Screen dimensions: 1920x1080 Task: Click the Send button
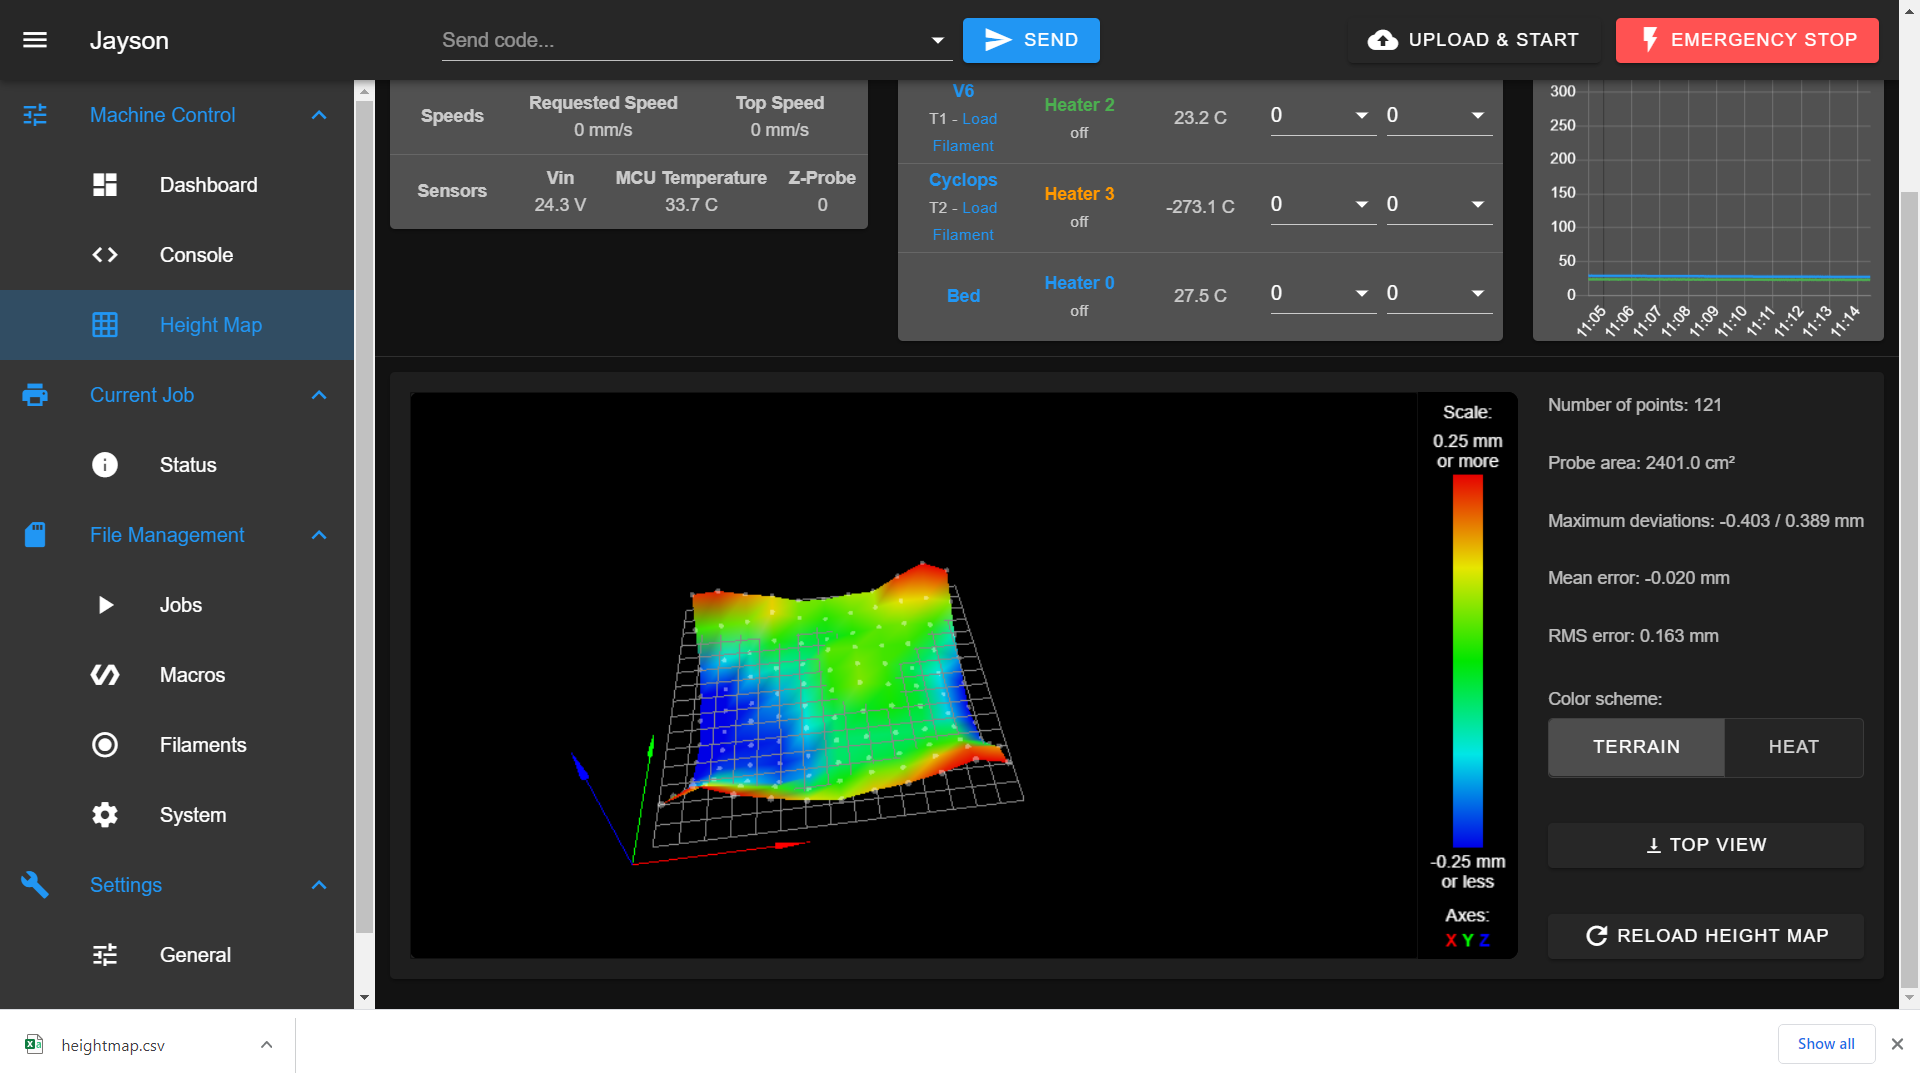point(1031,40)
